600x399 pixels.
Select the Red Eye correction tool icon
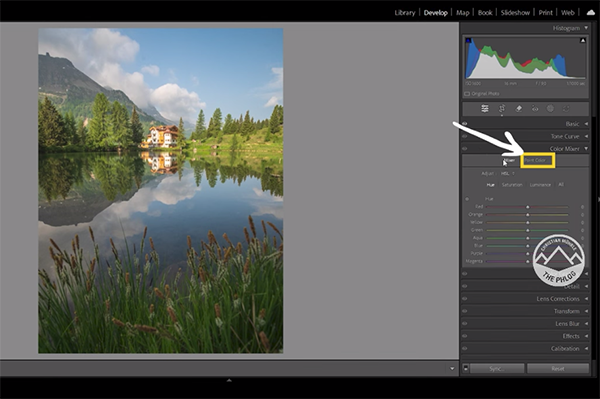(x=535, y=109)
